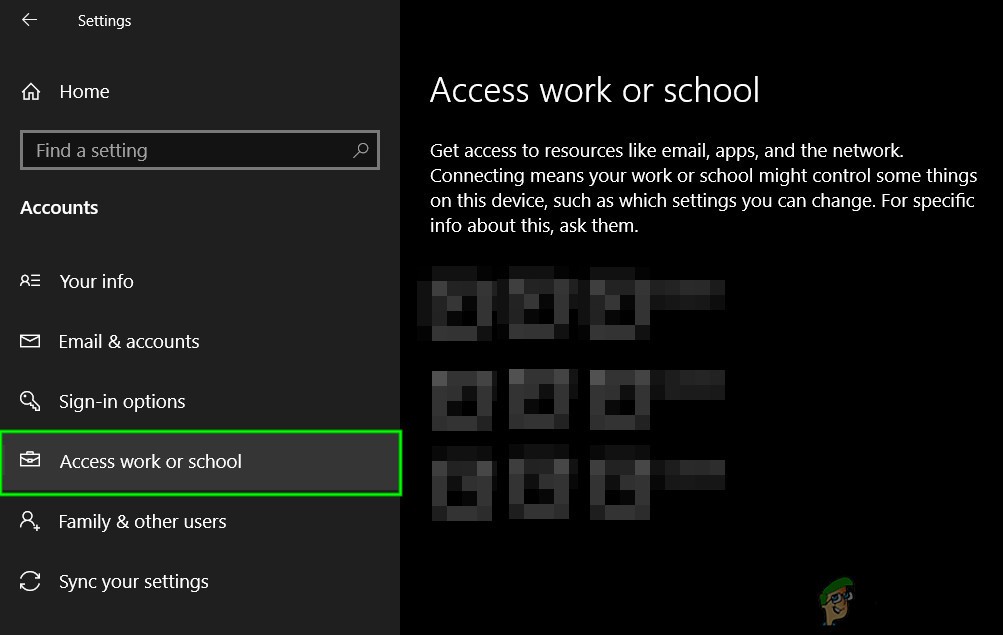Click the key icon for Sign-in options
This screenshot has height=635, width=1003.
30,401
